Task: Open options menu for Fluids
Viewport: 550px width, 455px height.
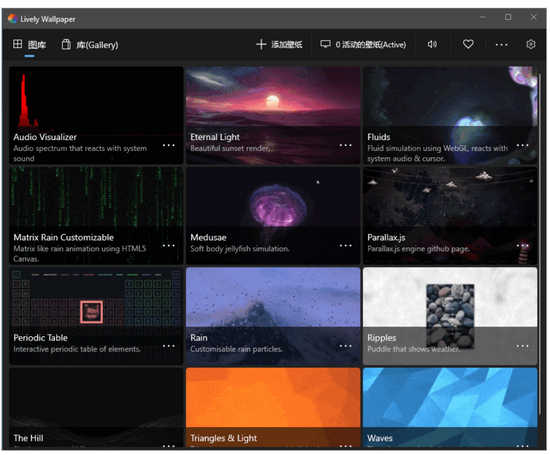Action: click(522, 145)
